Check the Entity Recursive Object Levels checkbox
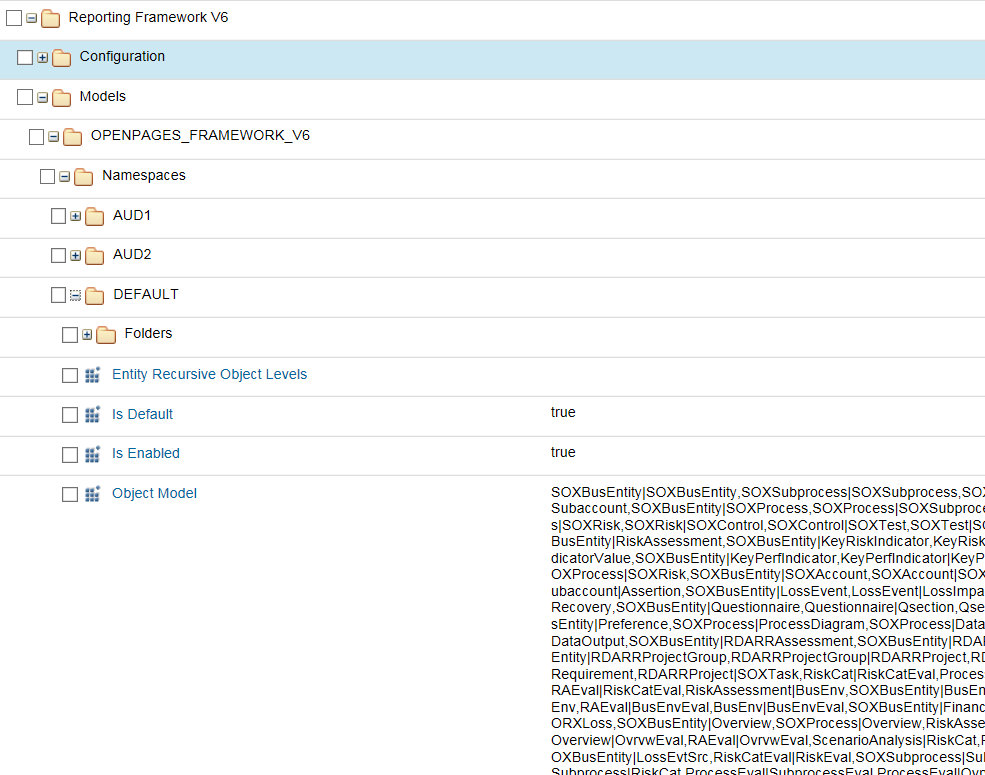This screenshot has width=985, height=775. point(70,376)
